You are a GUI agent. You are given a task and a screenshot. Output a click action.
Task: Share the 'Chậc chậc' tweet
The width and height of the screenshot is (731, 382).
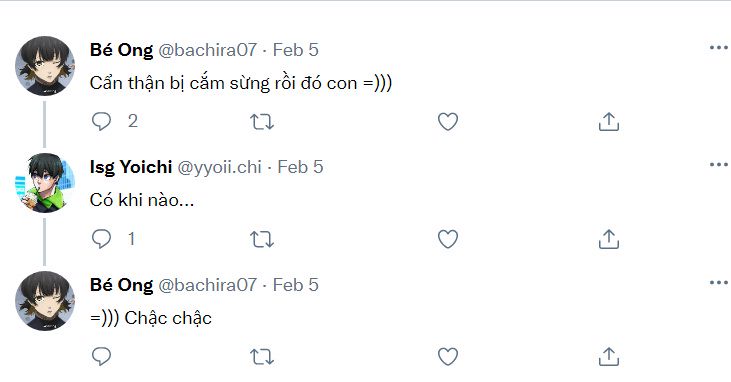(609, 357)
